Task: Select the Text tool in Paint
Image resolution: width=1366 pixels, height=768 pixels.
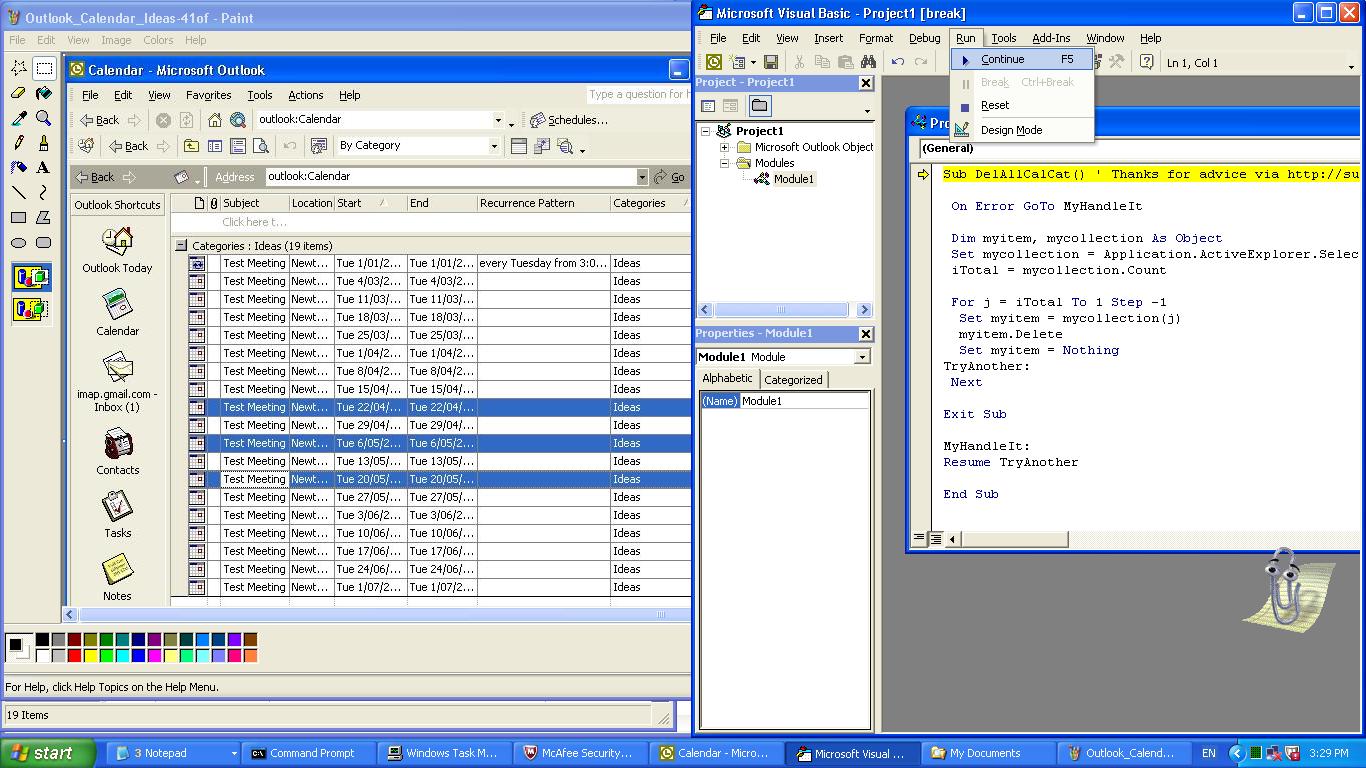Action: coord(44,168)
